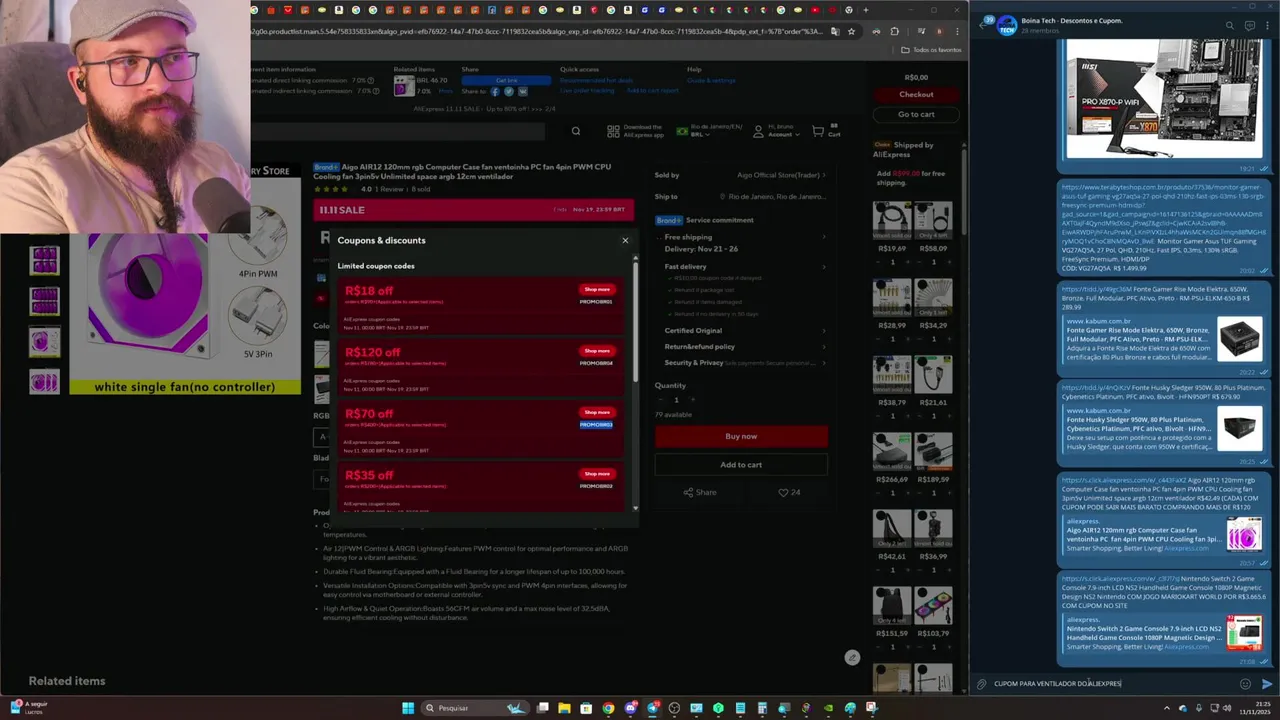The width and height of the screenshot is (1280, 720).
Task: Expand the Free shipping details chevron
Action: pyautogui.click(x=824, y=237)
